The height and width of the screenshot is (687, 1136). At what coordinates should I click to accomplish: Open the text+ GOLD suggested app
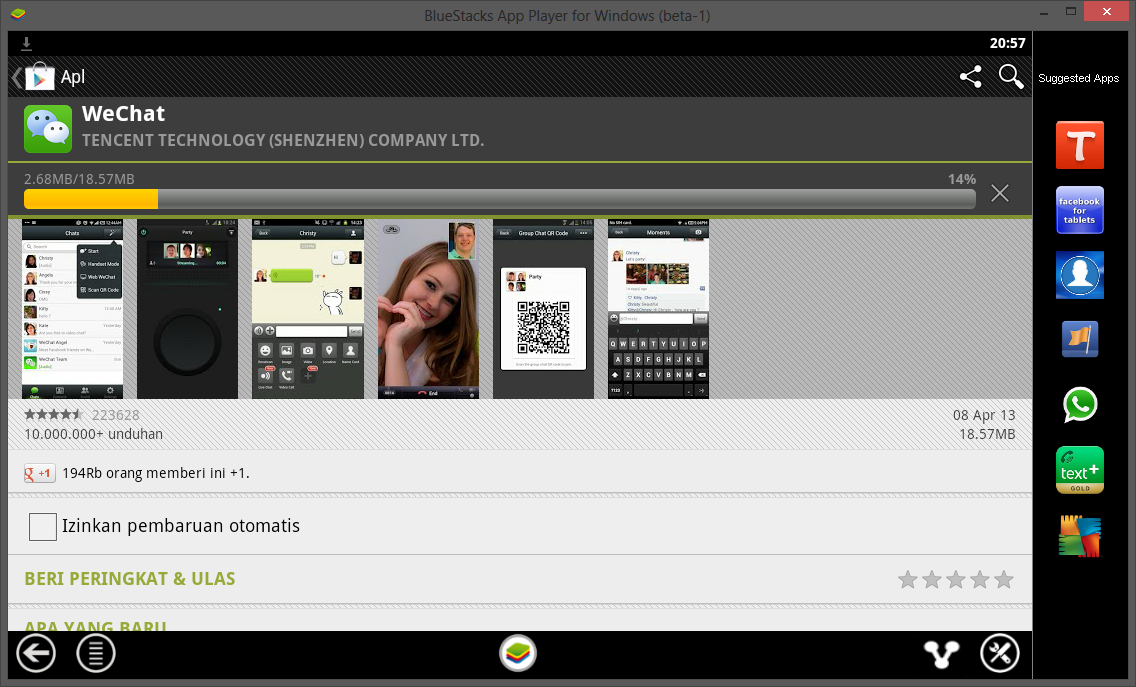[x=1079, y=470]
